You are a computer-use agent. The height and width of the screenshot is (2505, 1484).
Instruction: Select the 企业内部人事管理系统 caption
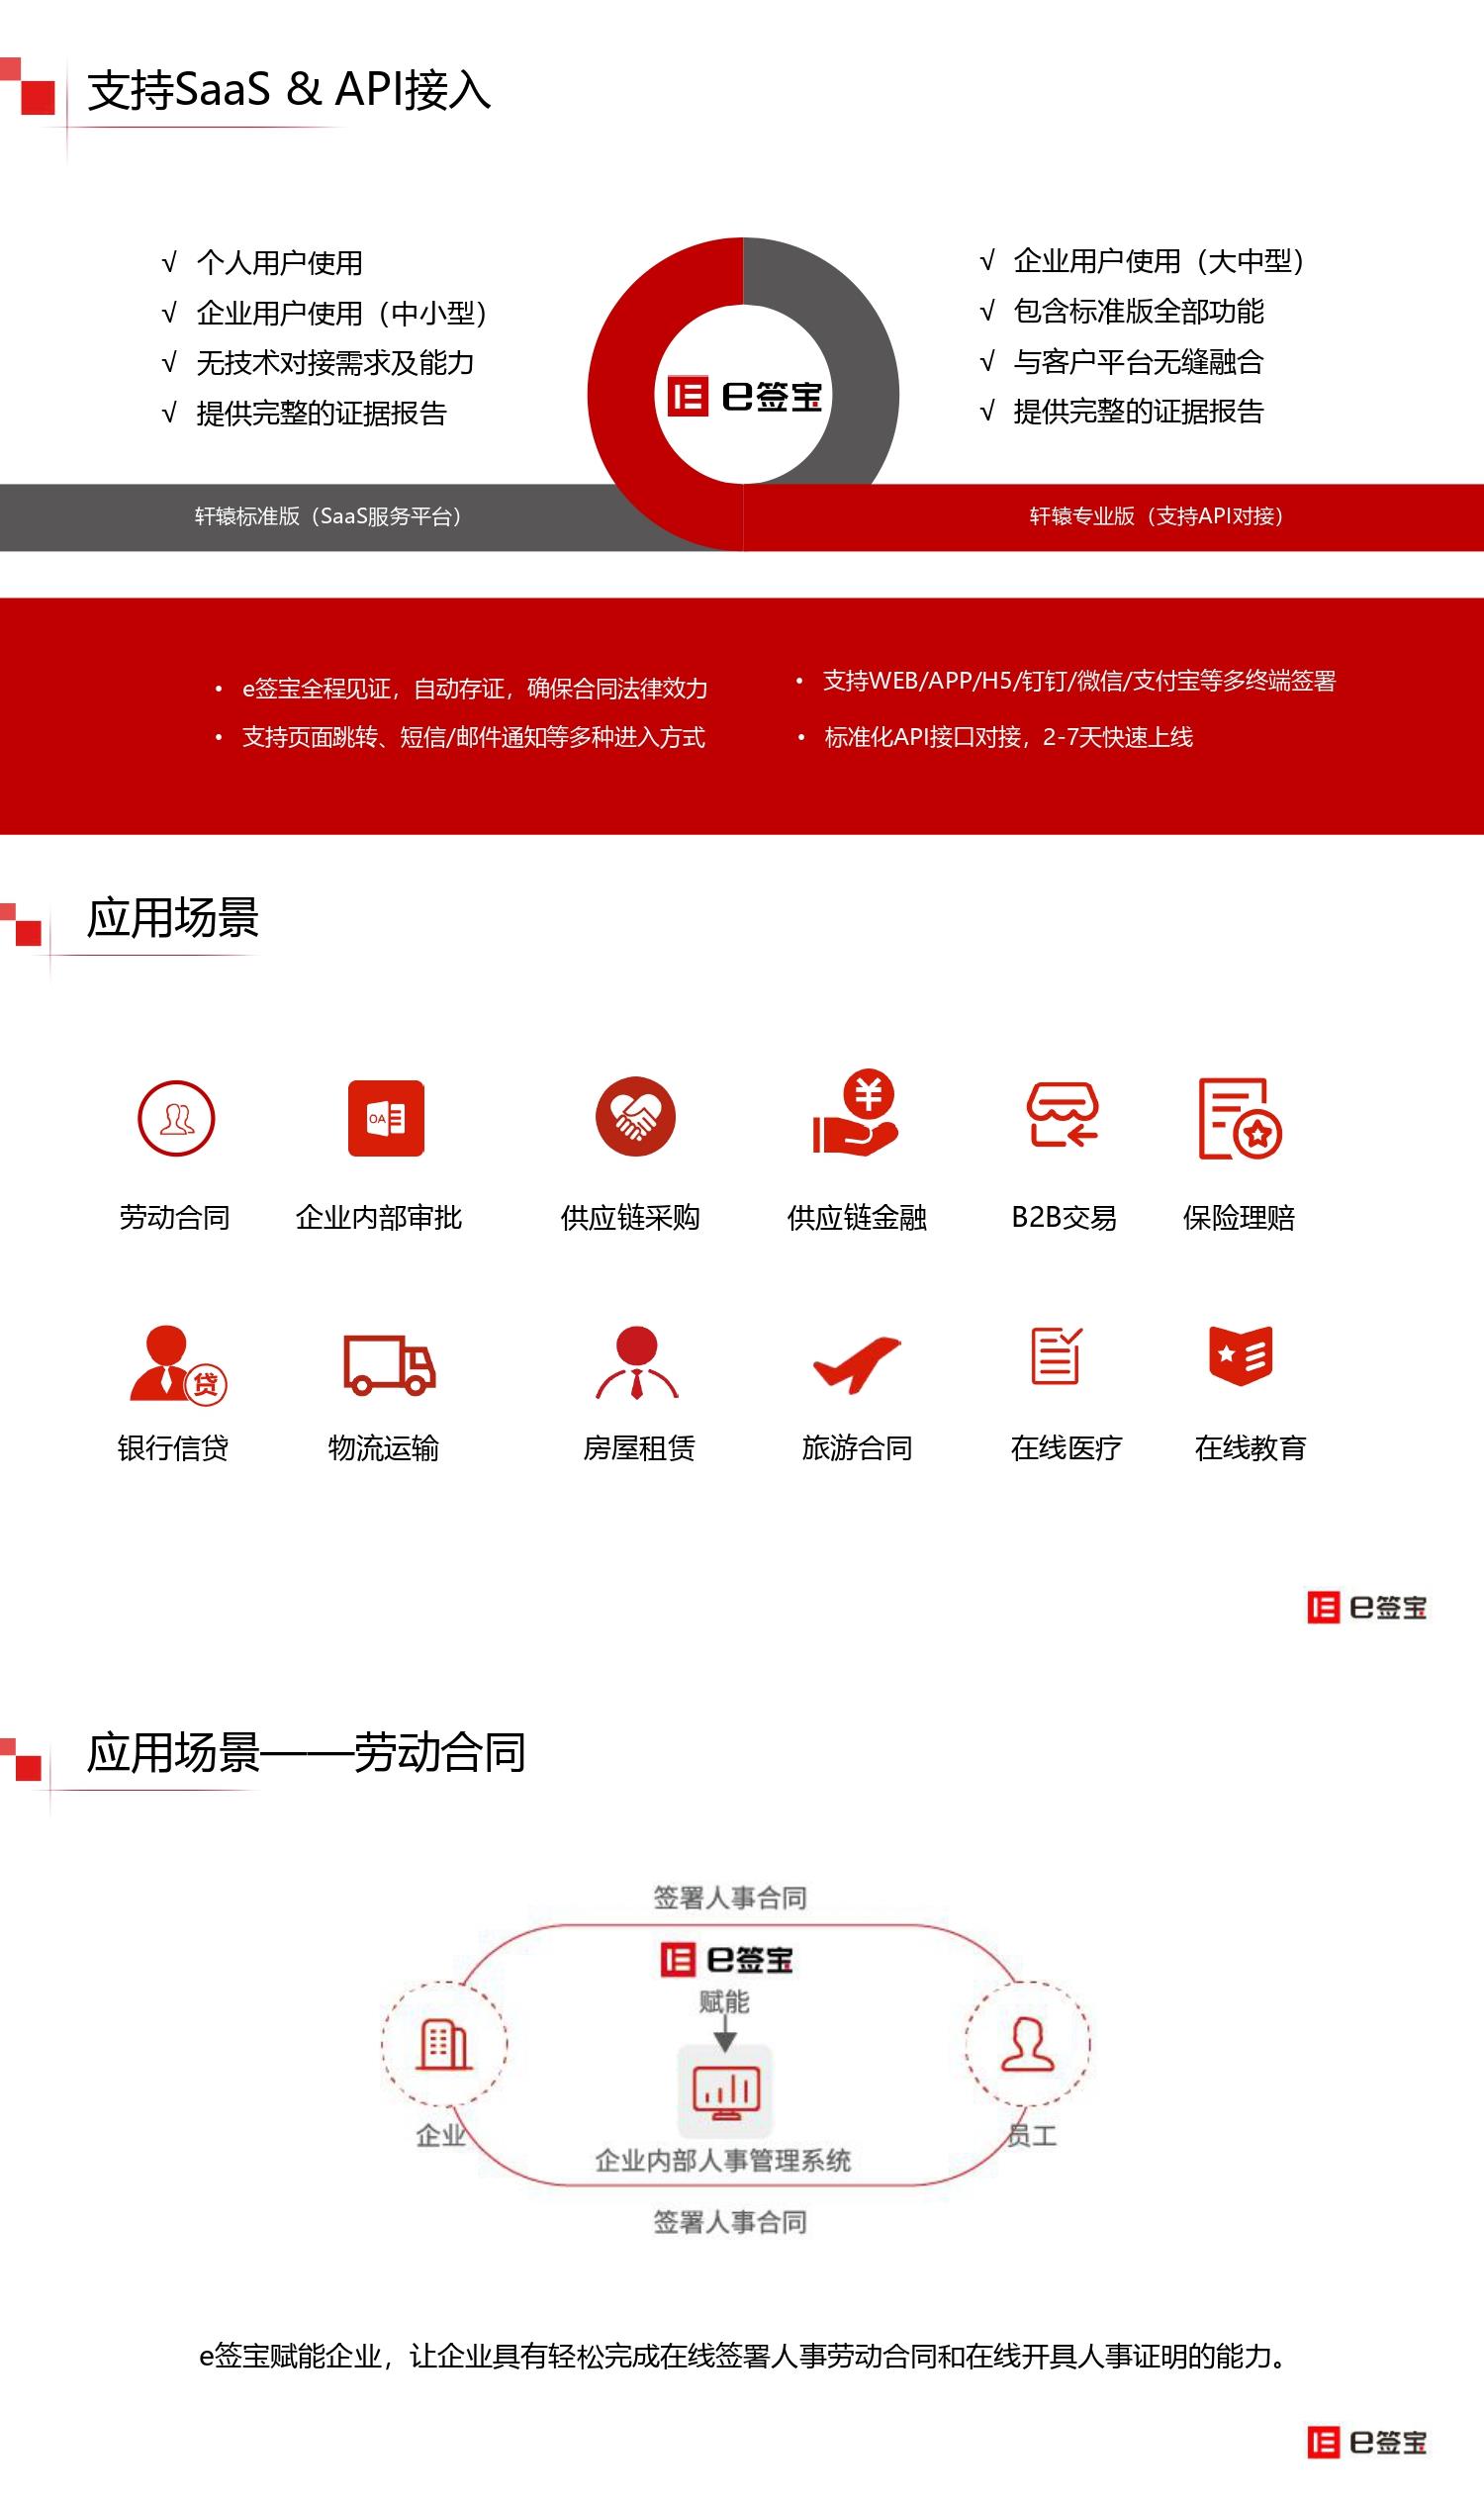[723, 2161]
